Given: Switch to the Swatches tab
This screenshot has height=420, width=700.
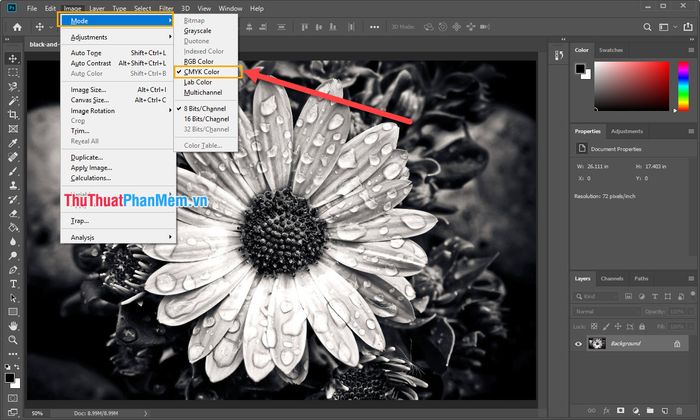Looking at the screenshot, I should point(611,50).
